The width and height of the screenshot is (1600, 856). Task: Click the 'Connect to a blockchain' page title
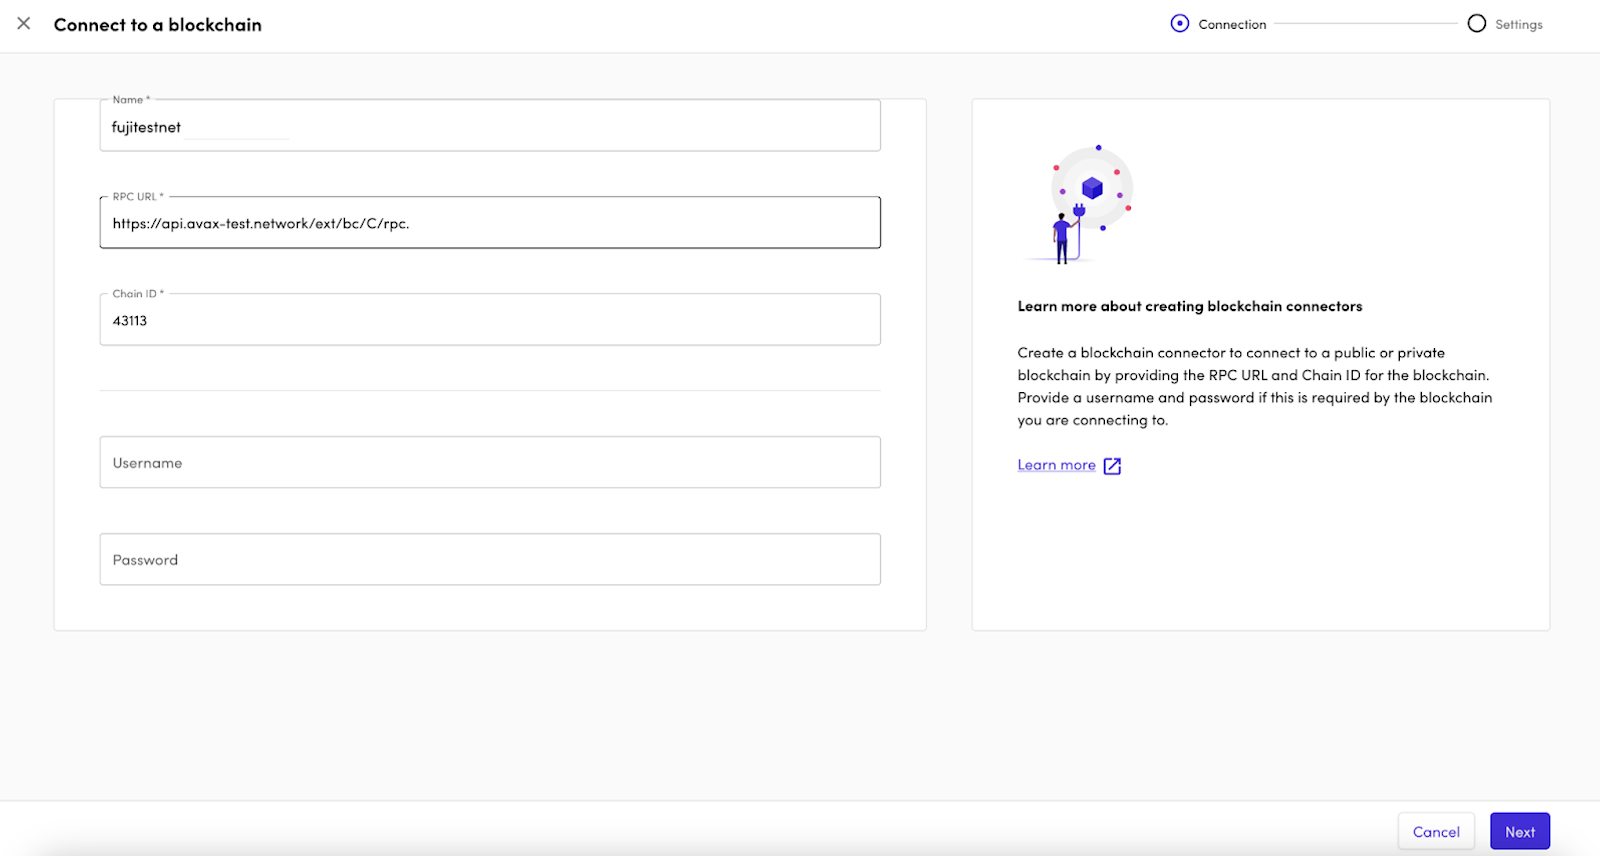tap(158, 25)
